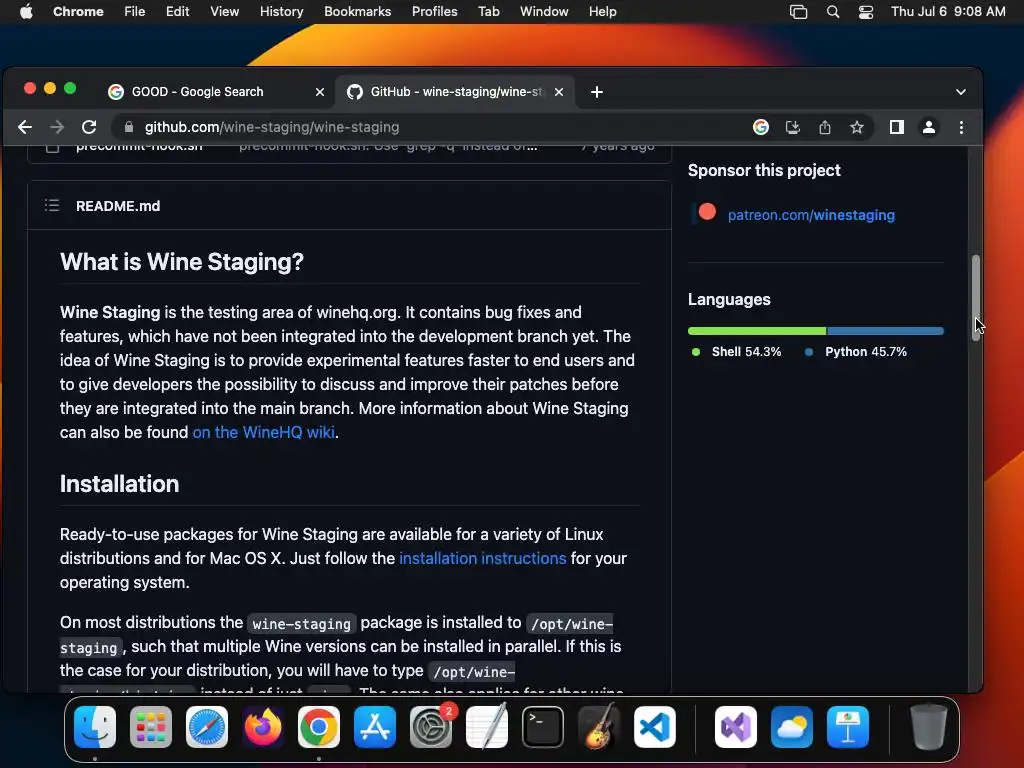Open the Chrome app menu
The height and width of the screenshot is (768, 1024).
(78, 12)
